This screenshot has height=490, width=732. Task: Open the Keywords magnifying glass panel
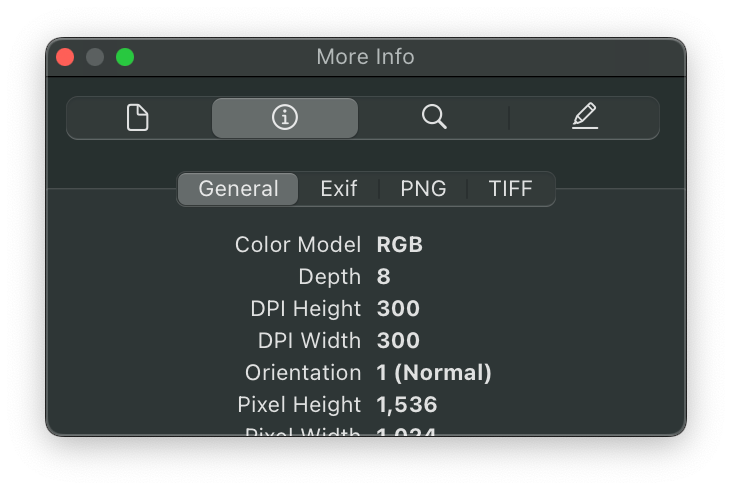coord(433,118)
